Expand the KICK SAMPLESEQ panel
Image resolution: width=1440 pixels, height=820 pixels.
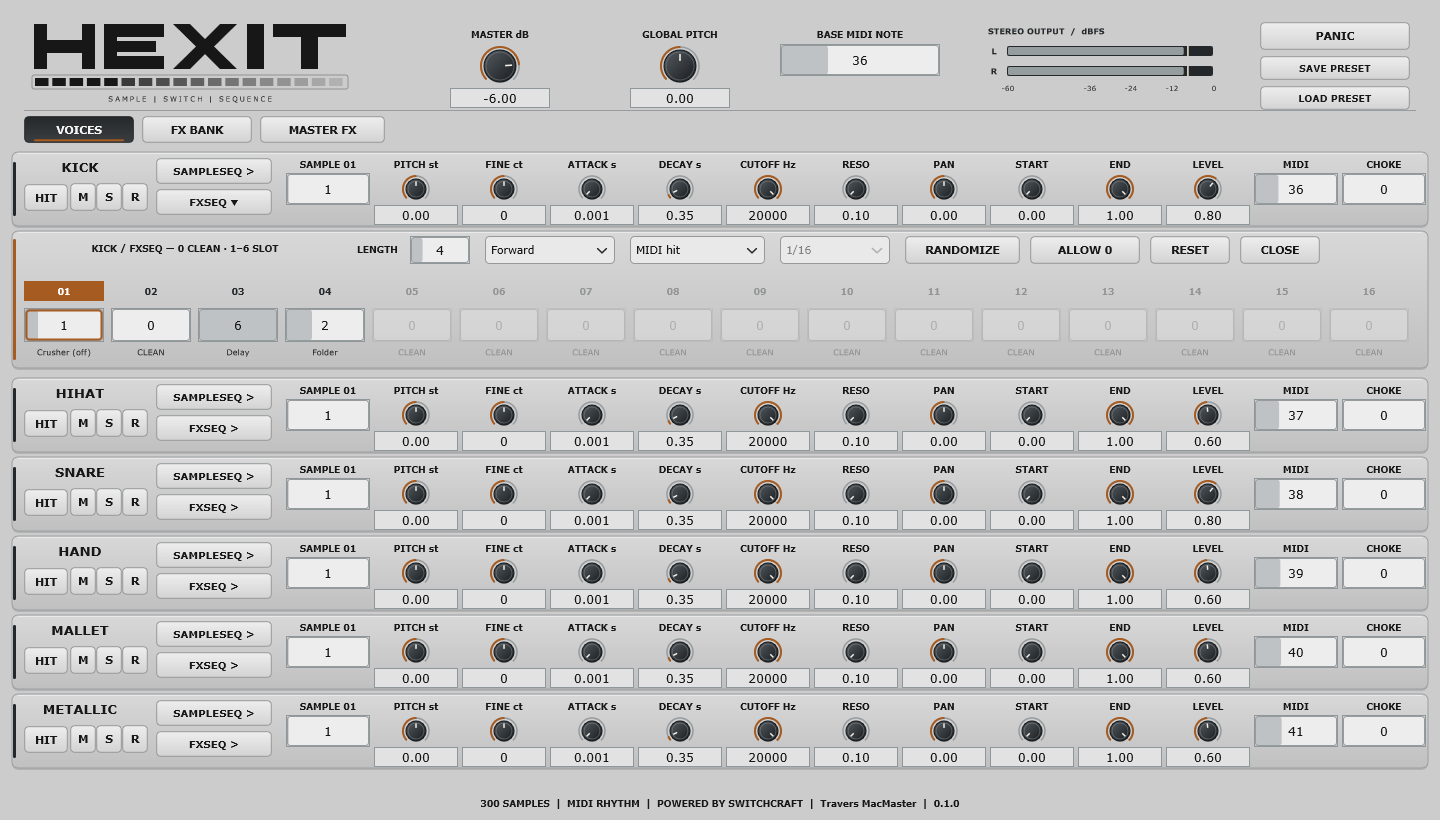click(214, 171)
